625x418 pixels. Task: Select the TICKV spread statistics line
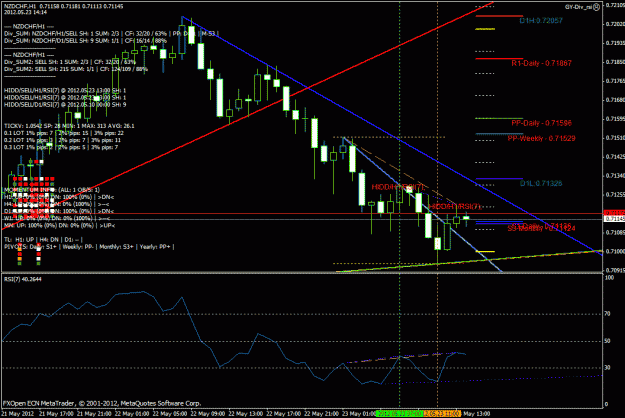[x=69, y=126]
